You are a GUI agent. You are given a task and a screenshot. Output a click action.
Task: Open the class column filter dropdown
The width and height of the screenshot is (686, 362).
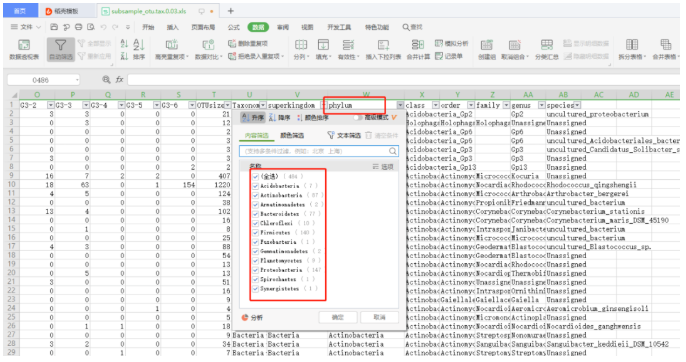click(435, 105)
